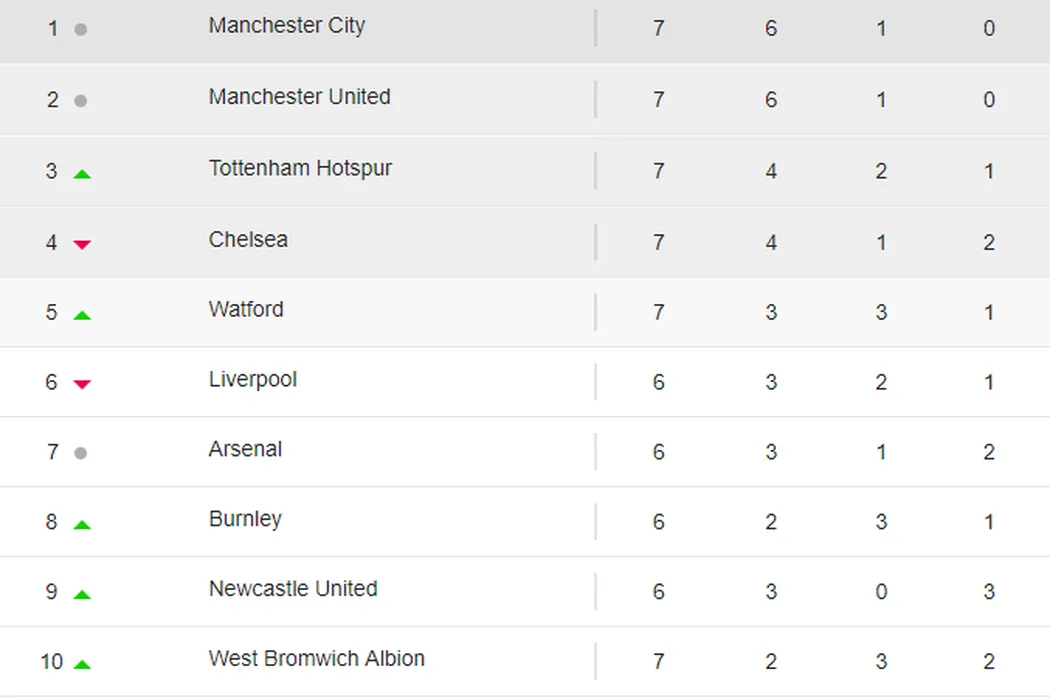Screen dimensions: 1050x700
Task: Go to the Watford team link
Action: tap(246, 309)
